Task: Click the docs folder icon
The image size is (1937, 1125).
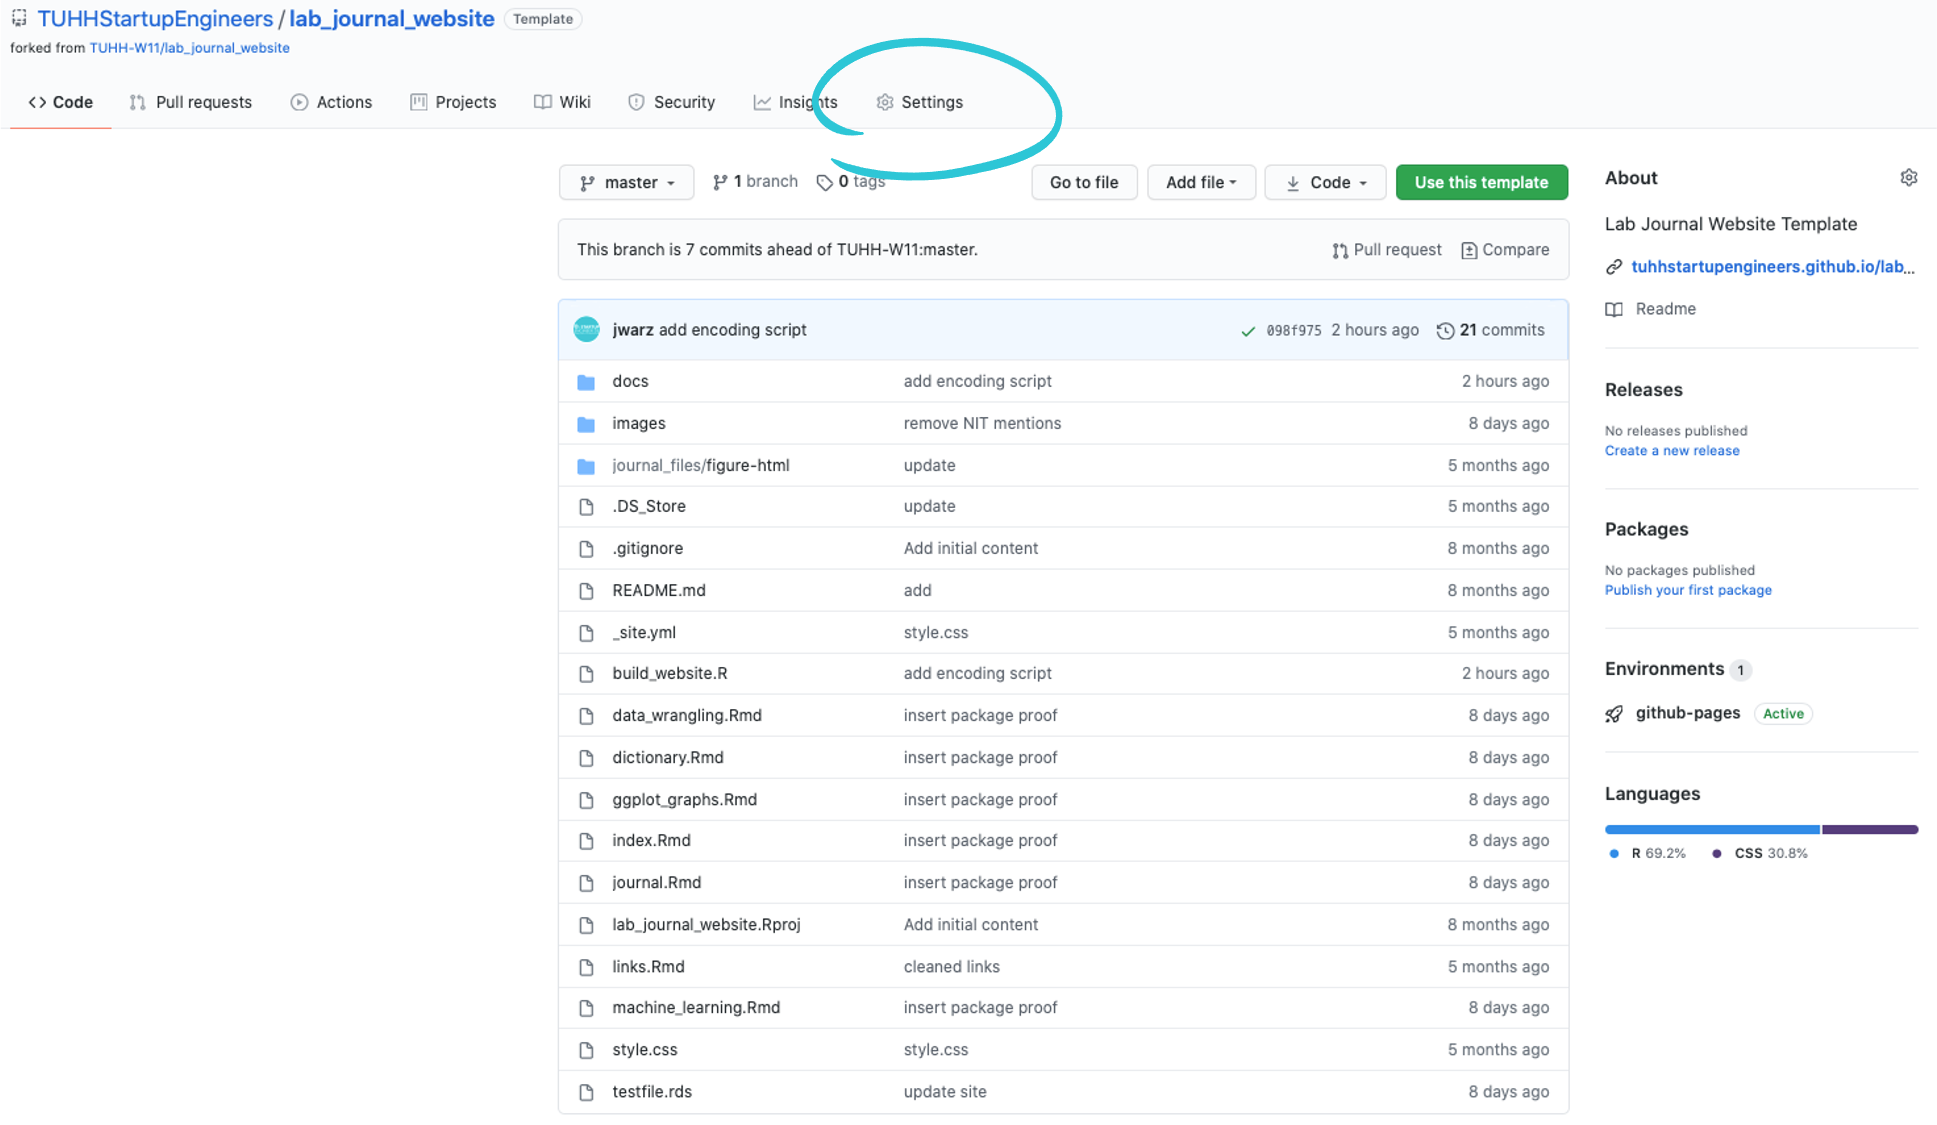Action: (586, 381)
